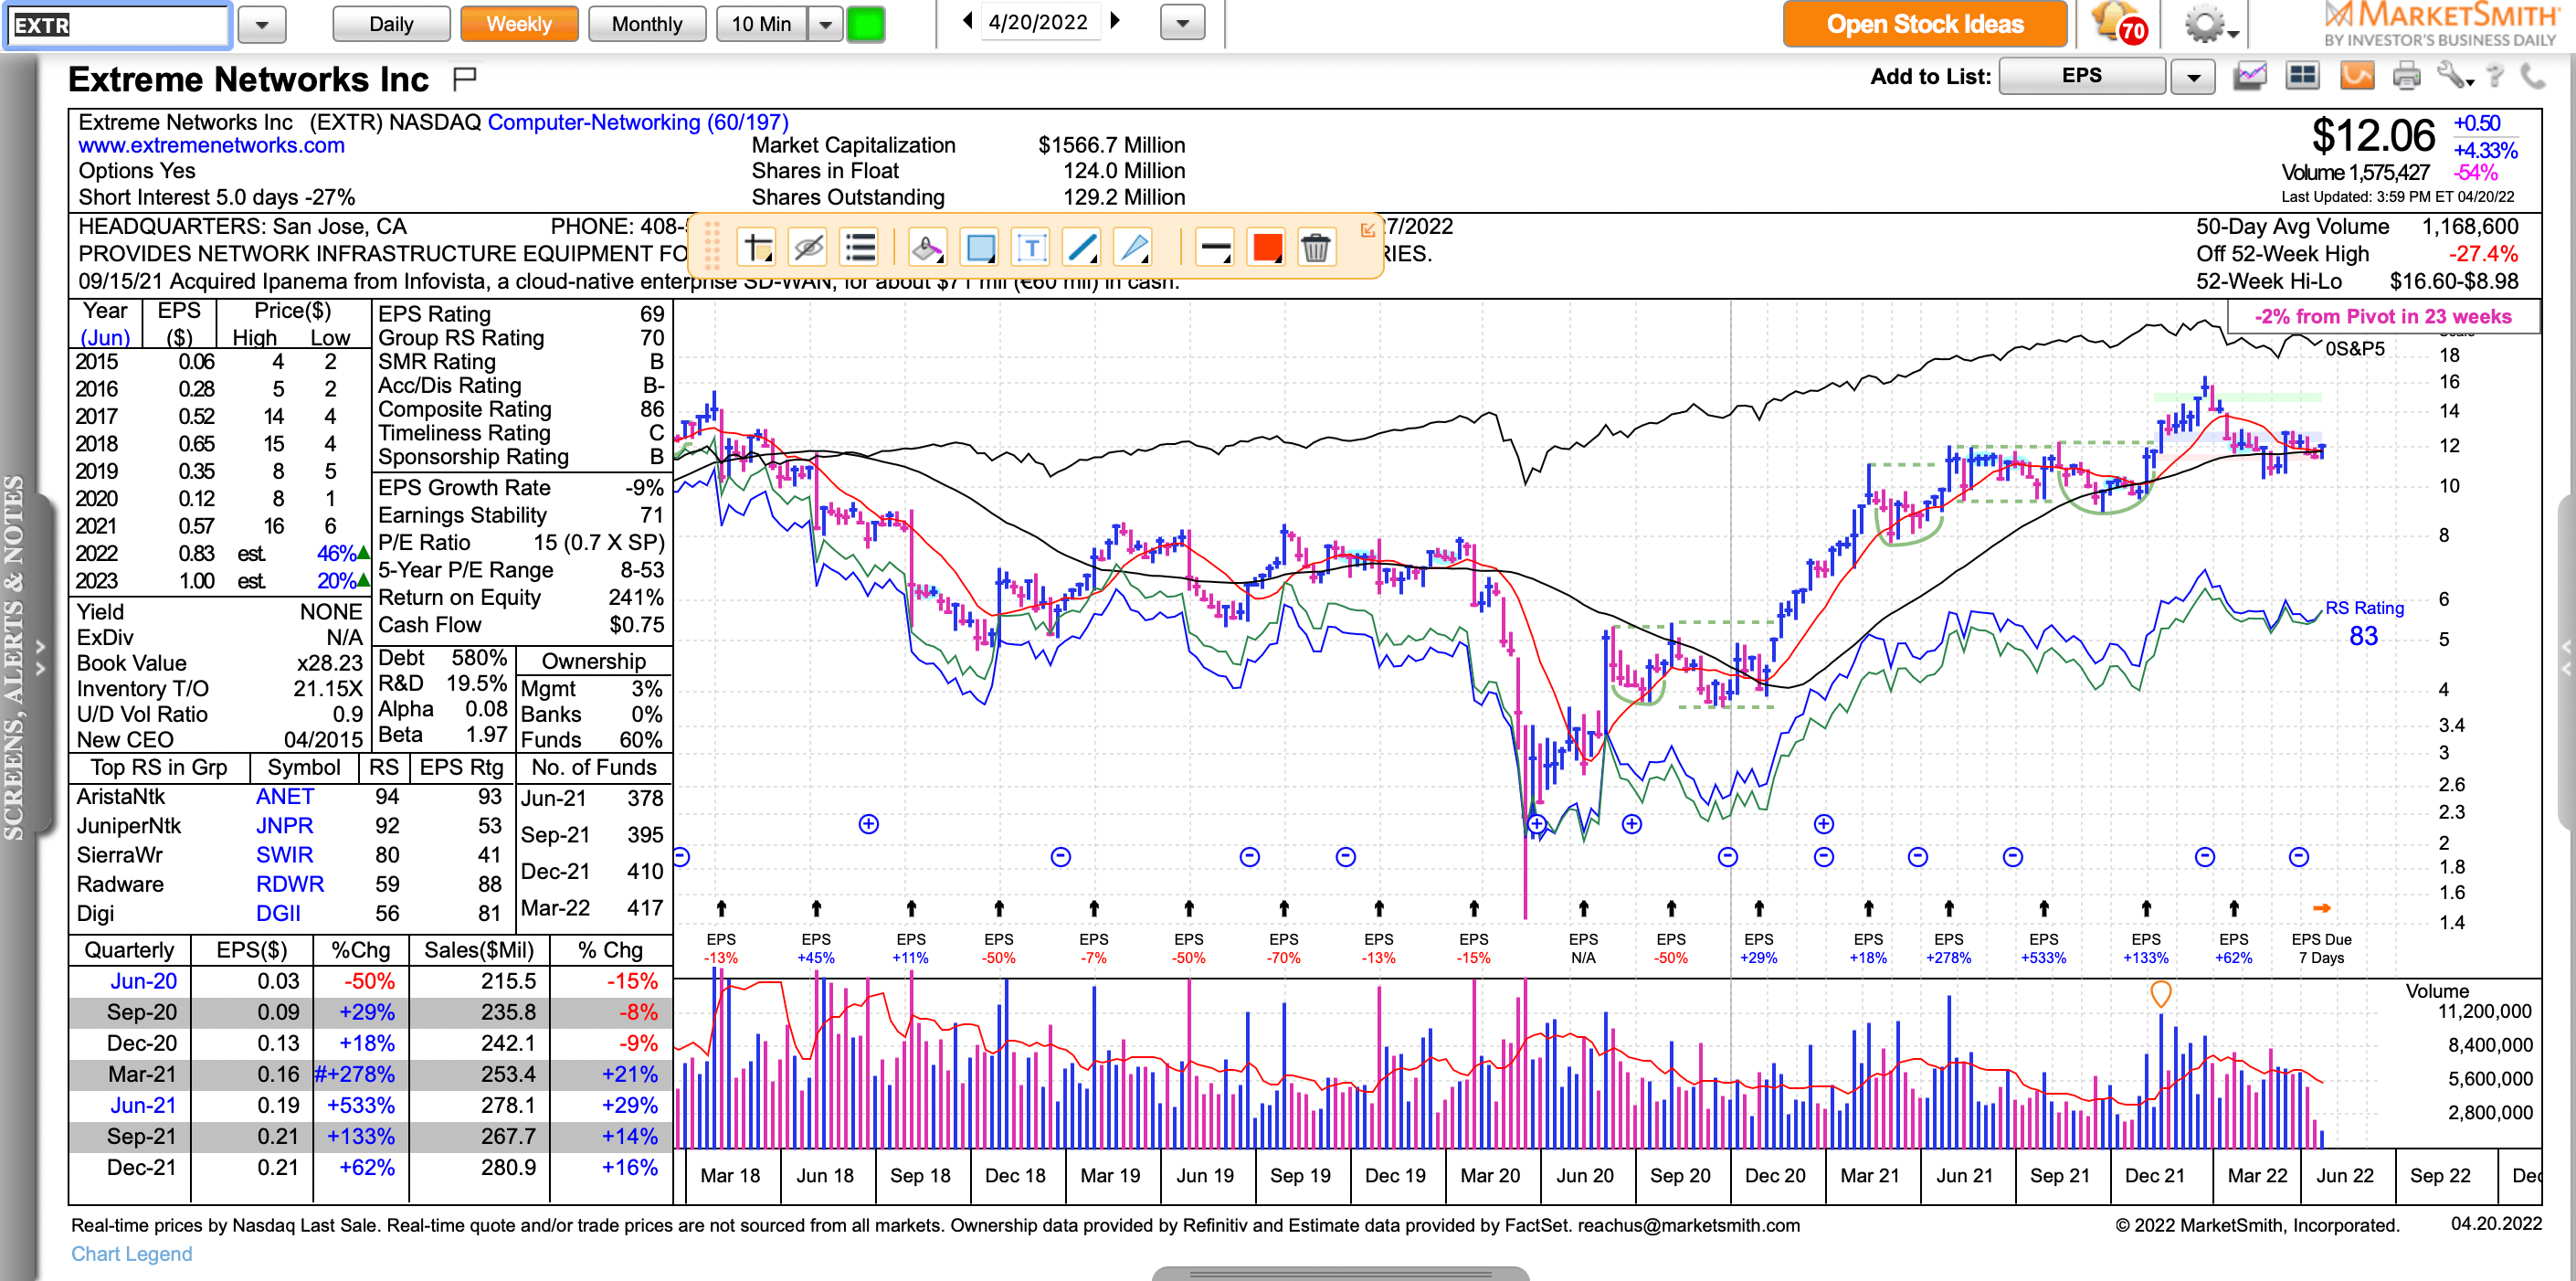The image size is (2576, 1281).
Task: Click the bottom horizontal scrollbar
Action: (x=1340, y=1274)
